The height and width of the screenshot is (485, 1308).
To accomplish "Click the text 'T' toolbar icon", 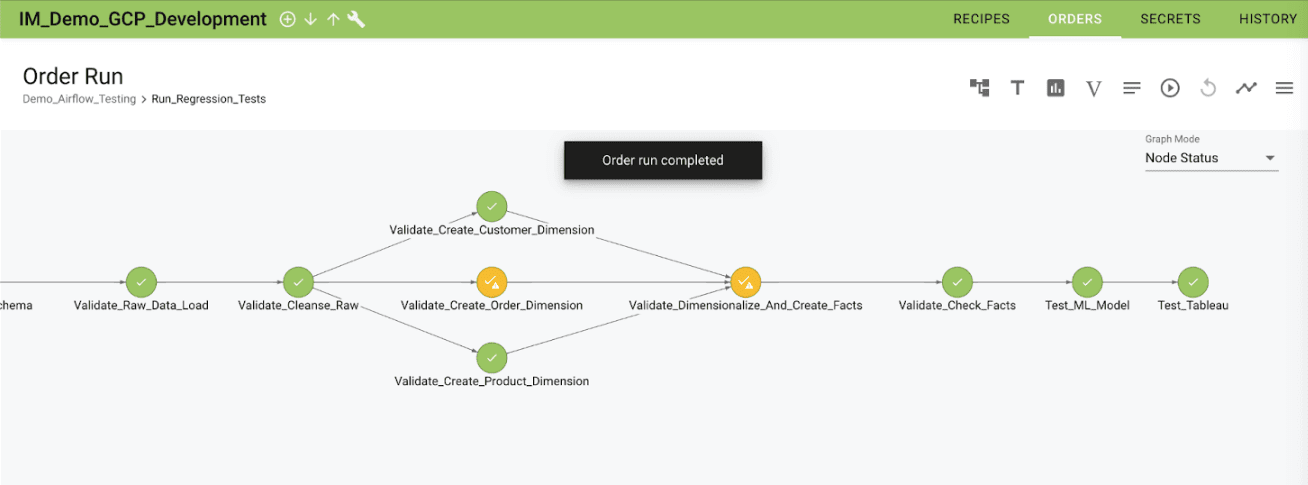I will [1017, 88].
